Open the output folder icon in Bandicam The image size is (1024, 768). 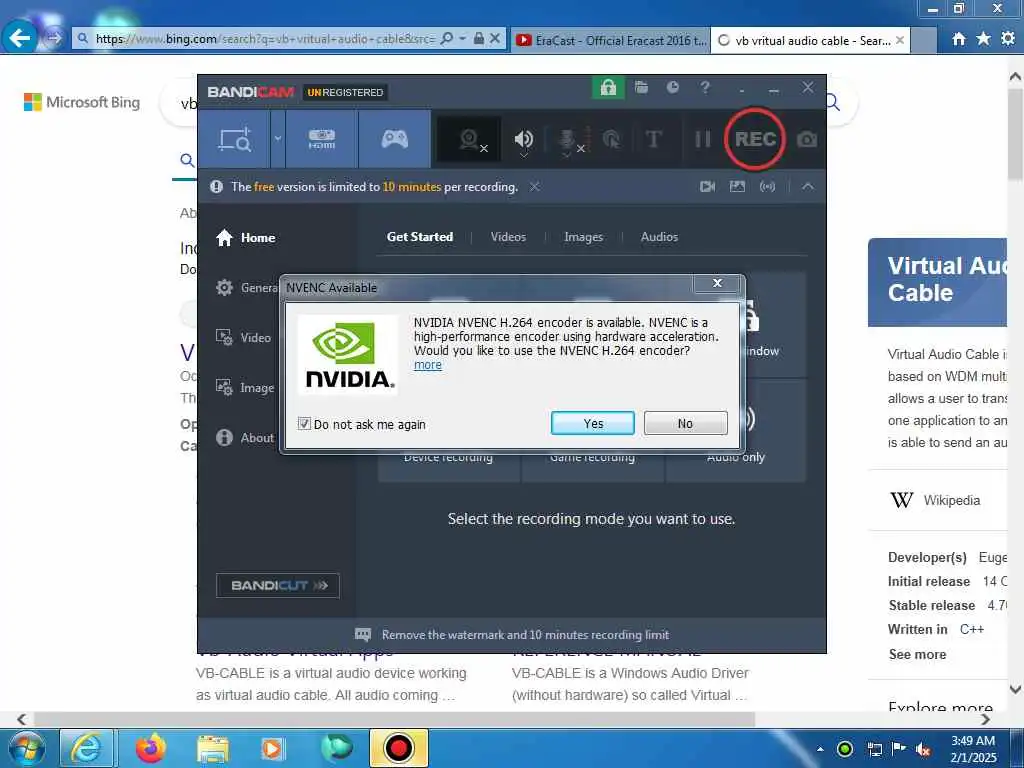point(641,88)
